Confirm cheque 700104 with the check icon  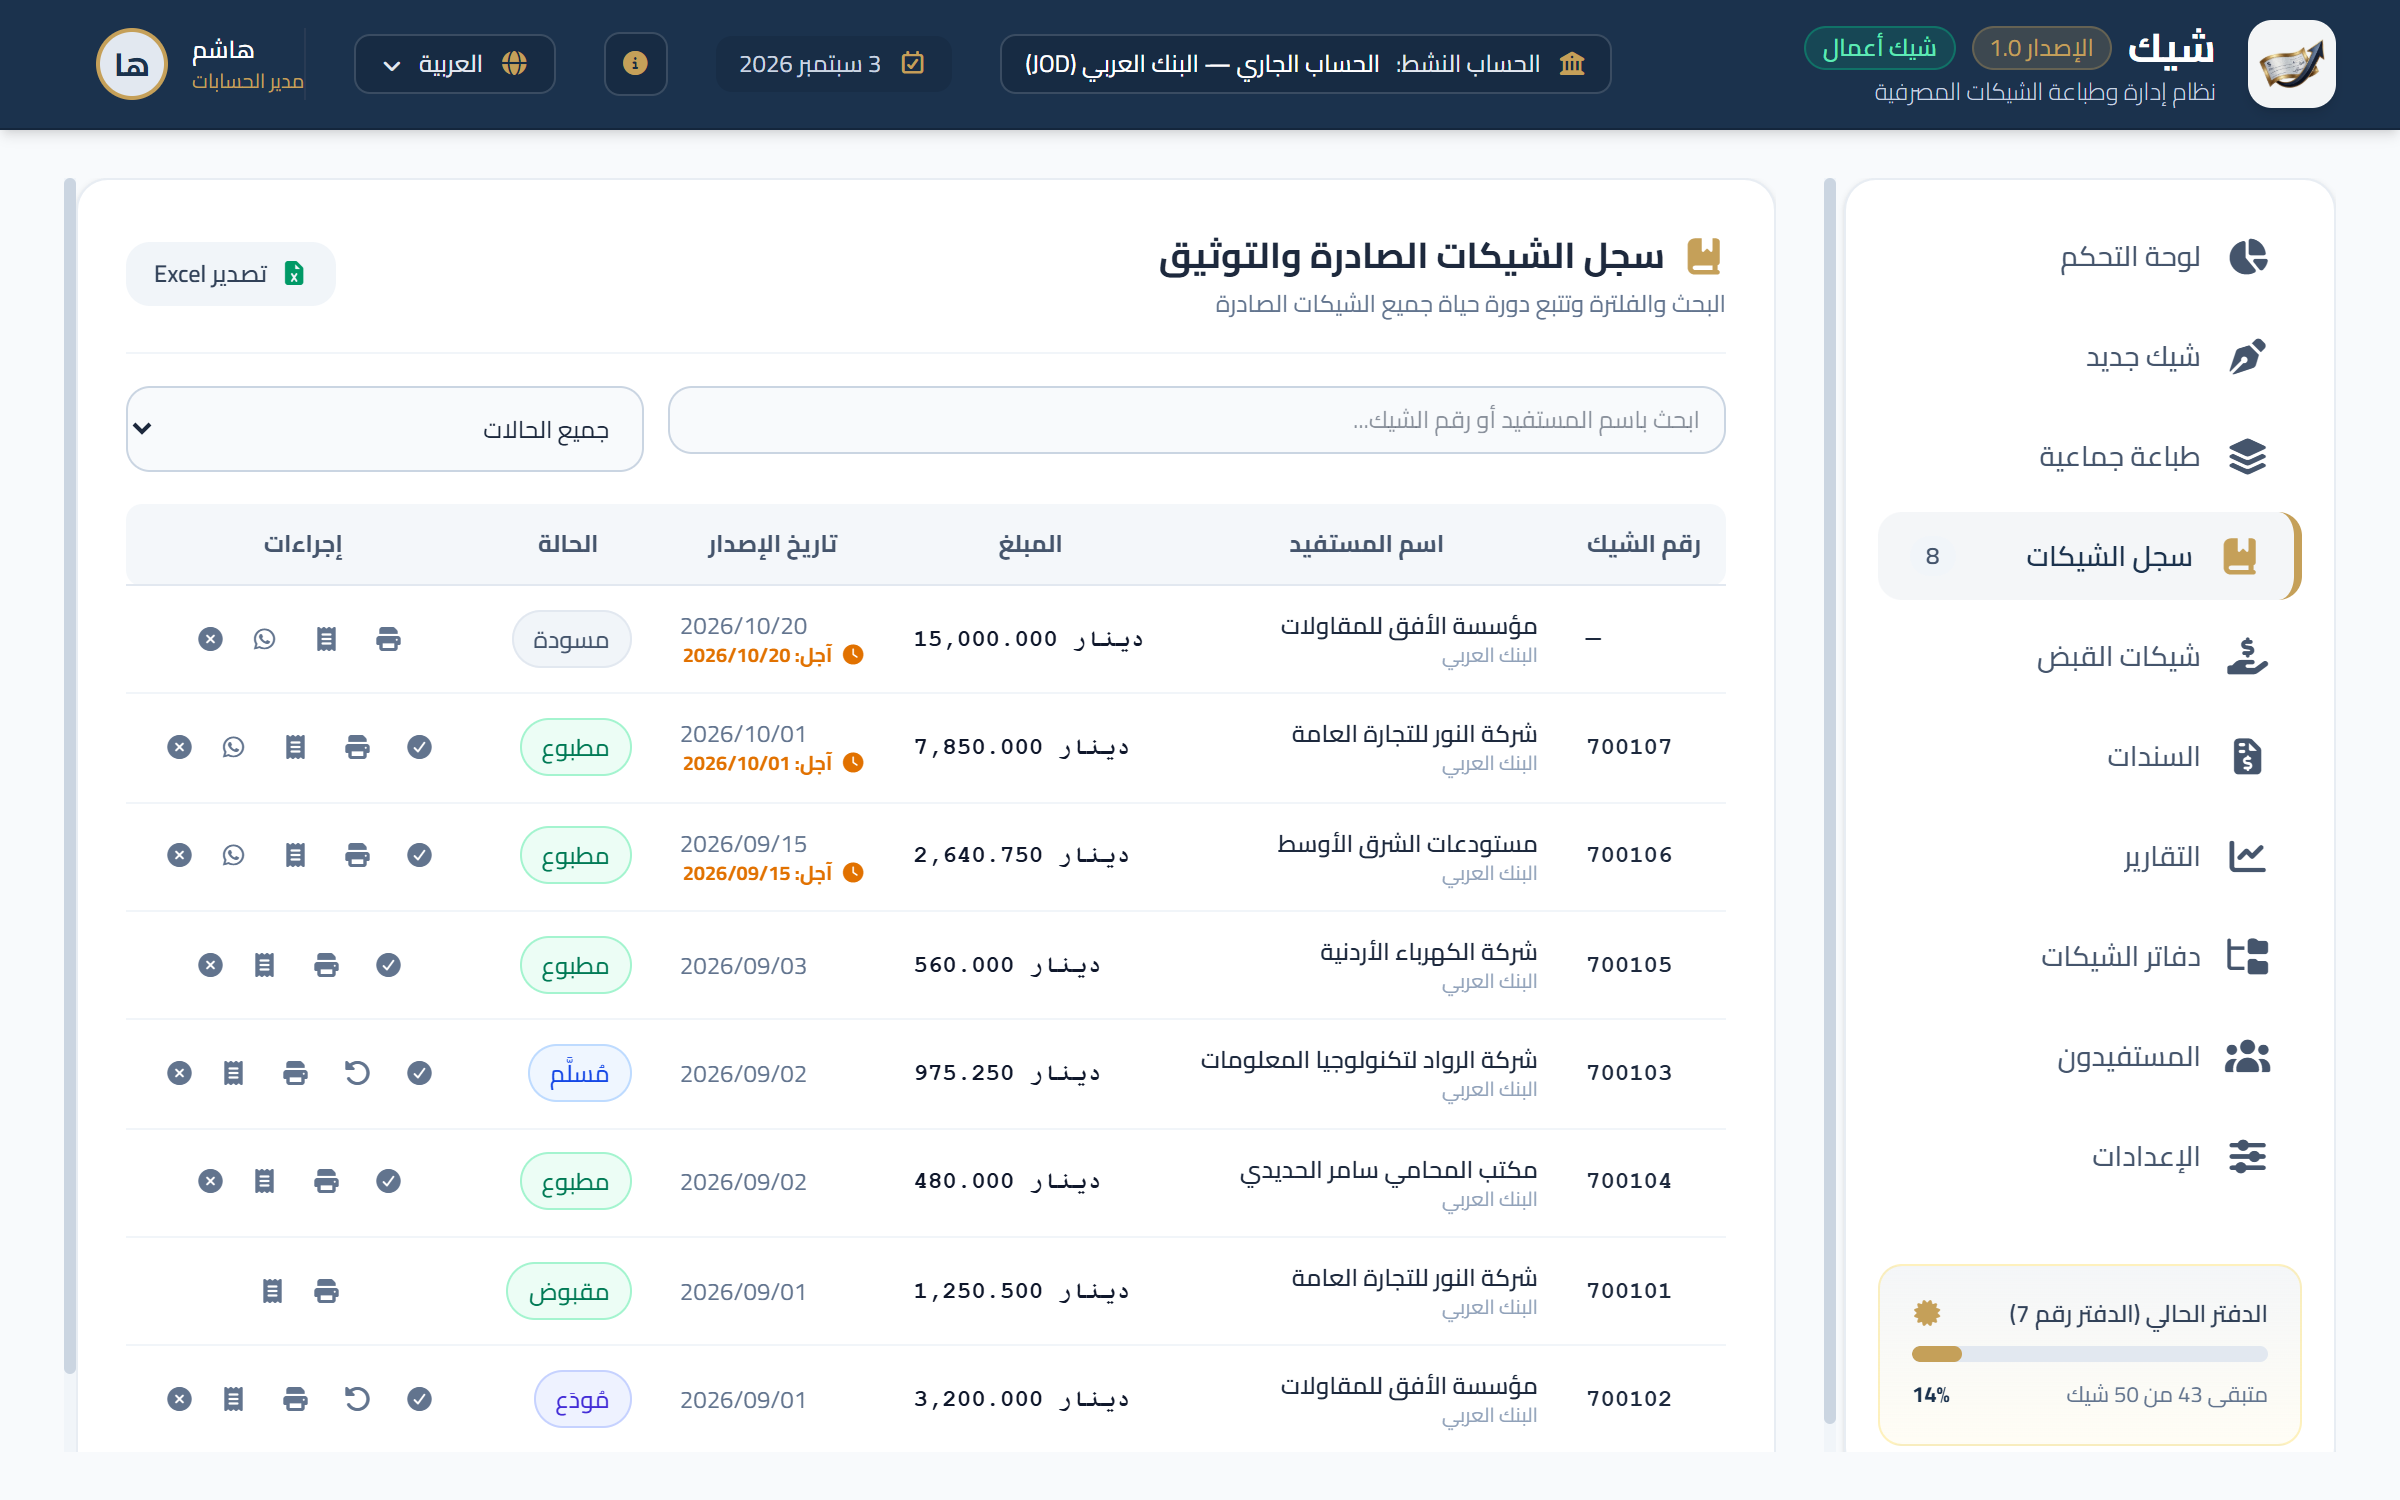coord(388,1181)
